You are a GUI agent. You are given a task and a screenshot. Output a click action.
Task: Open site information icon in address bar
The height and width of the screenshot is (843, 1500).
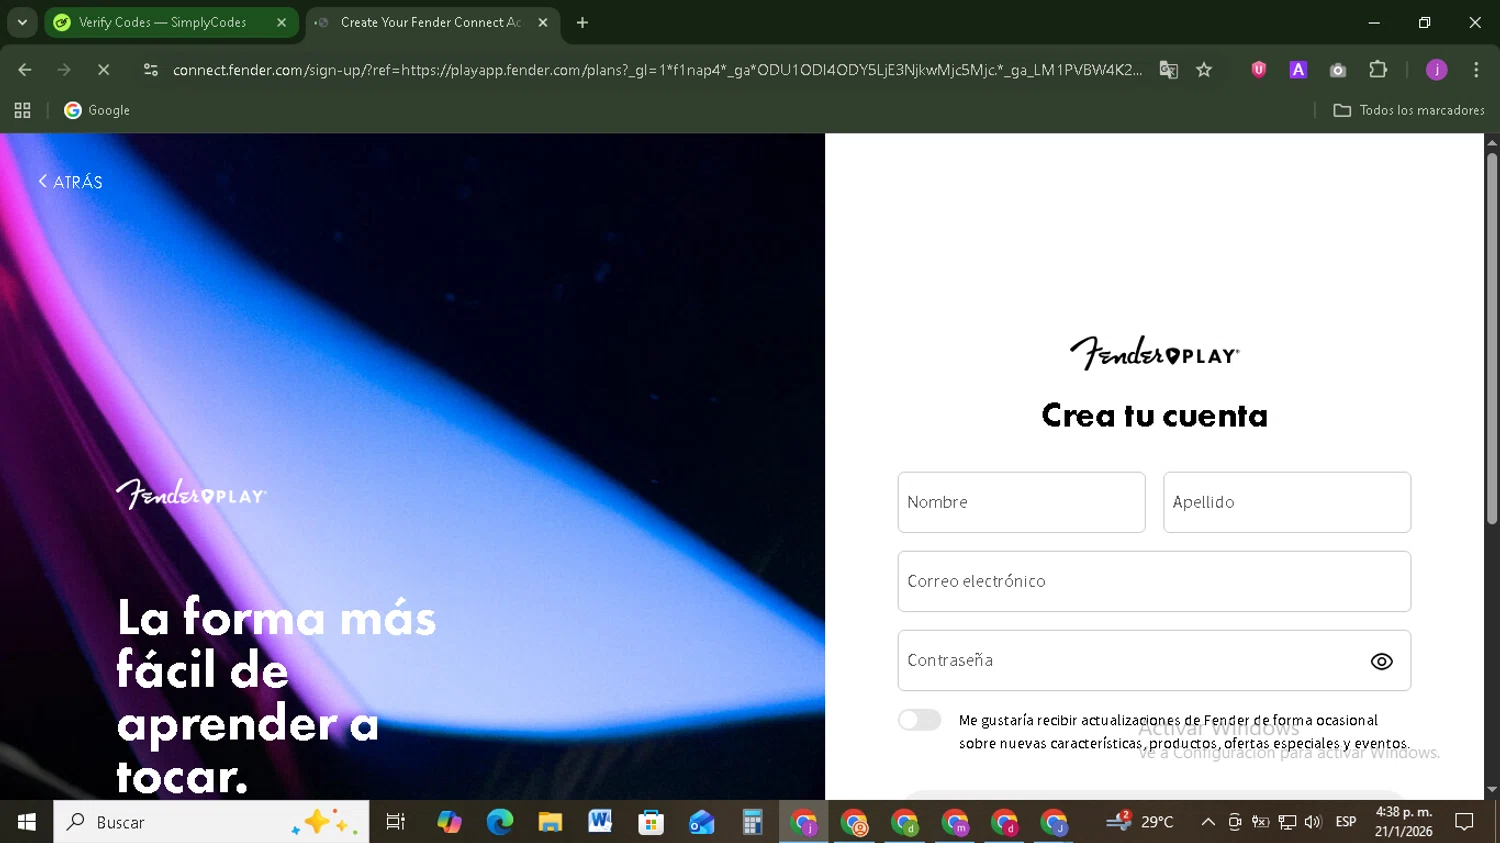coord(151,70)
